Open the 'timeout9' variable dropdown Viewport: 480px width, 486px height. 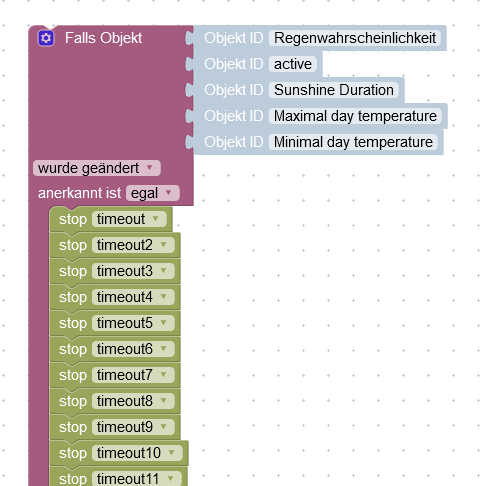pos(133,427)
